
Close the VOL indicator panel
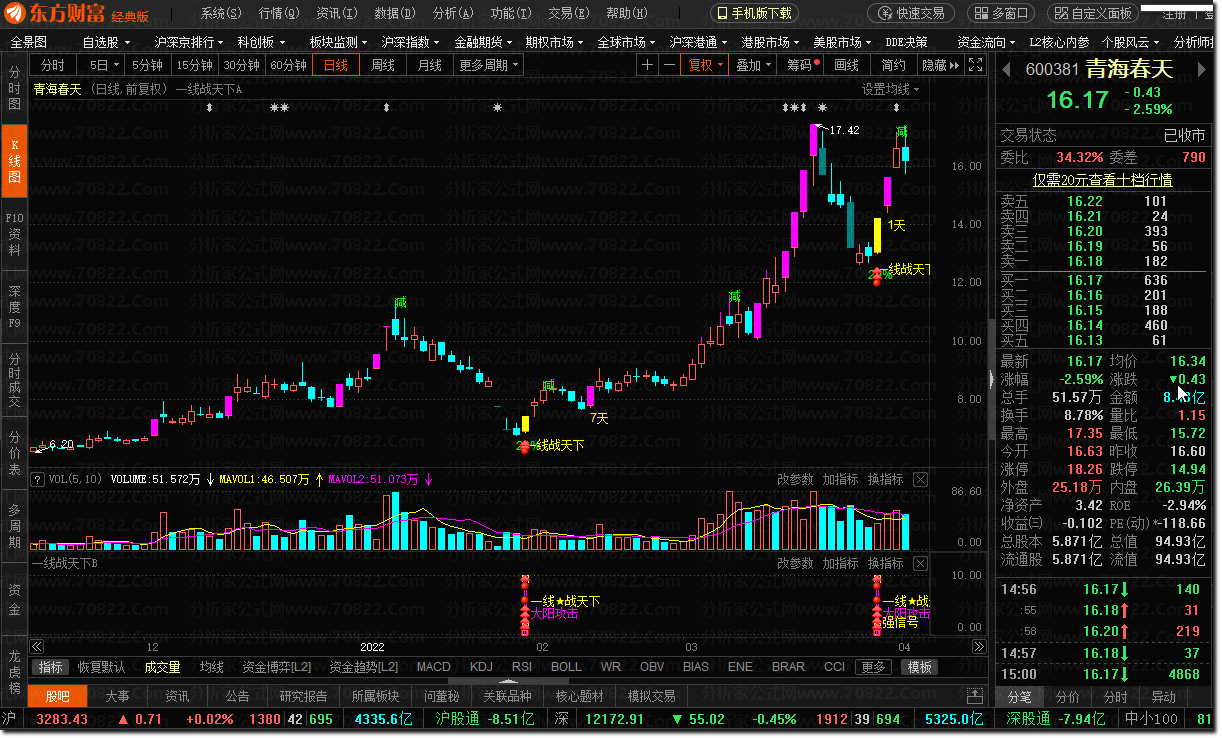click(920, 480)
